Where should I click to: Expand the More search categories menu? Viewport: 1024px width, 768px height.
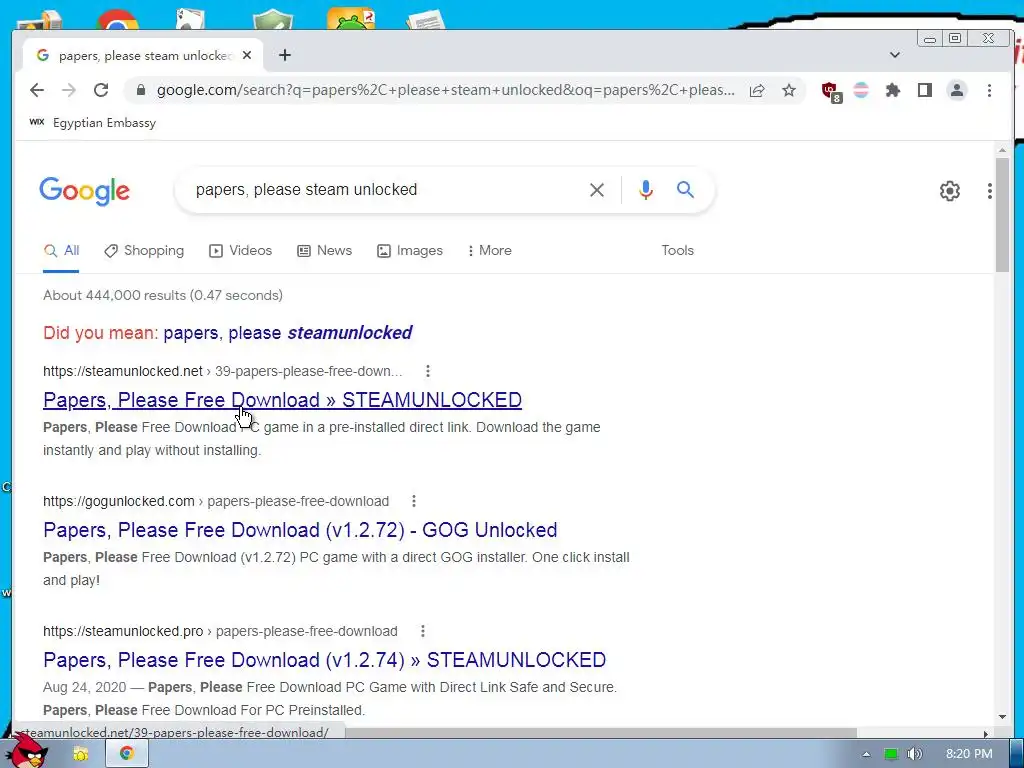(x=490, y=251)
